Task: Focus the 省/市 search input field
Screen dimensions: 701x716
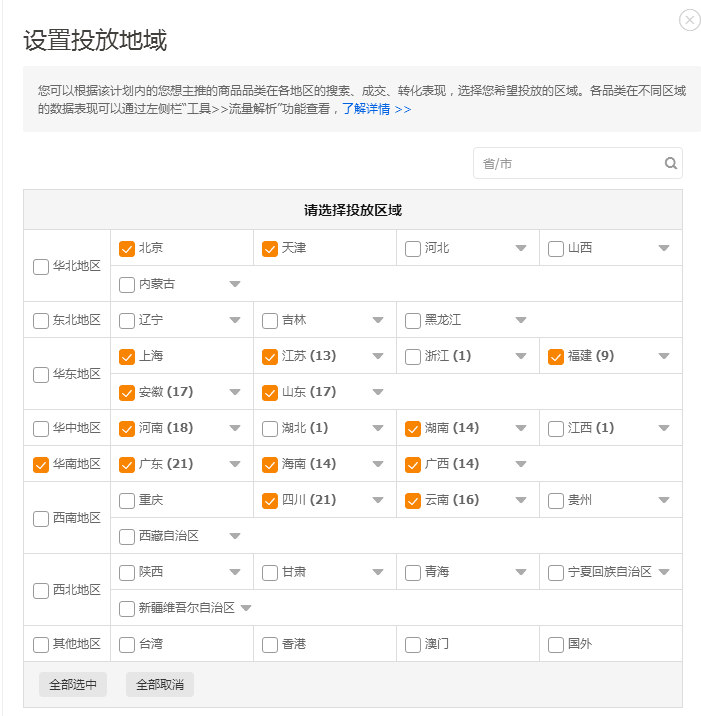Action: tap(570, 164)
